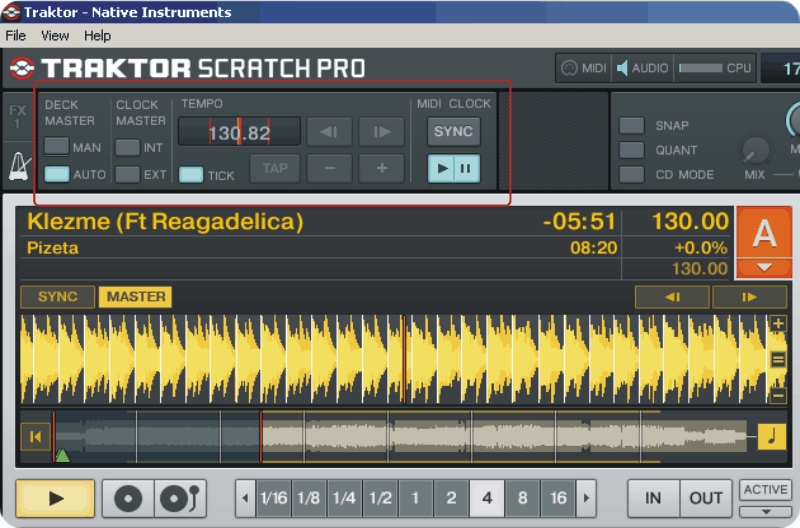Set loop size to 8 beats
Screen dimensions: 800x528
pyautogui.click(x=523, y=498)
